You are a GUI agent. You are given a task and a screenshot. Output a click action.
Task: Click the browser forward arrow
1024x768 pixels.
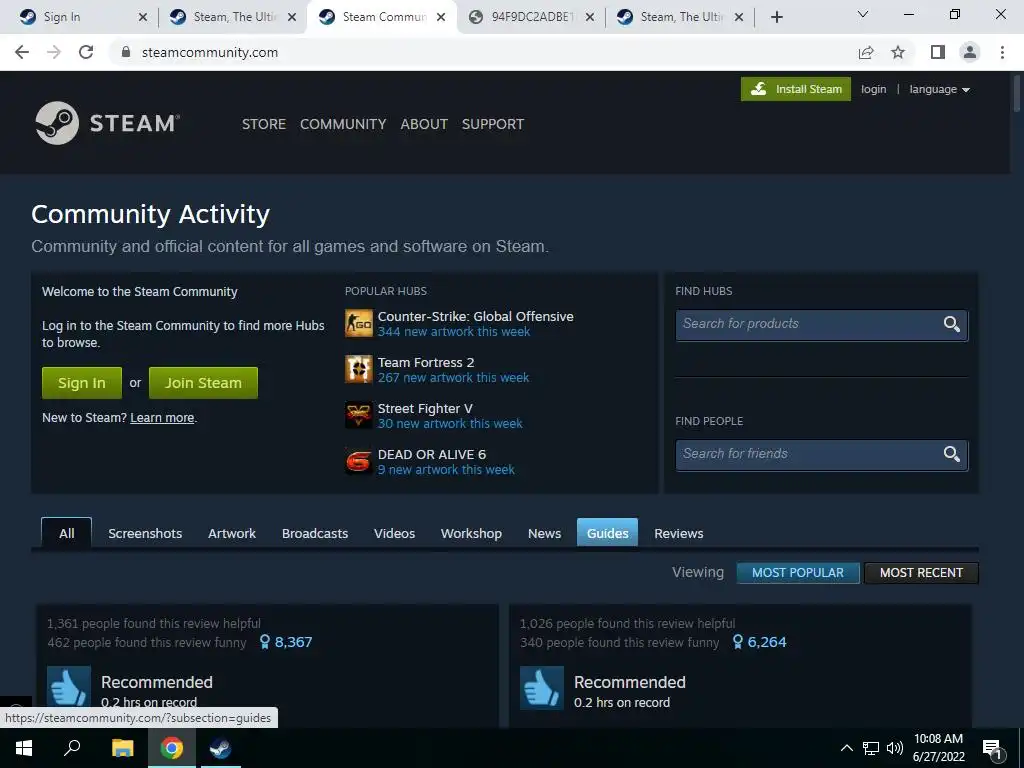54,52
